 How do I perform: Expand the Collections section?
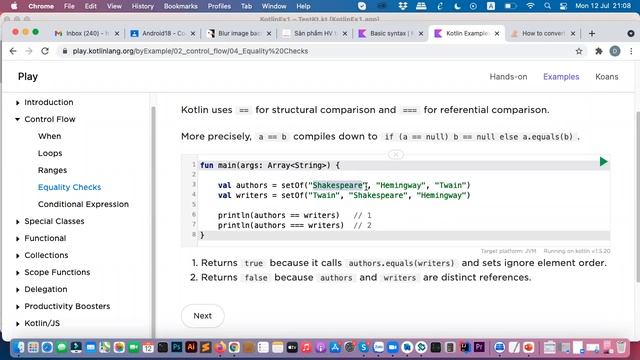coord(18,256)
